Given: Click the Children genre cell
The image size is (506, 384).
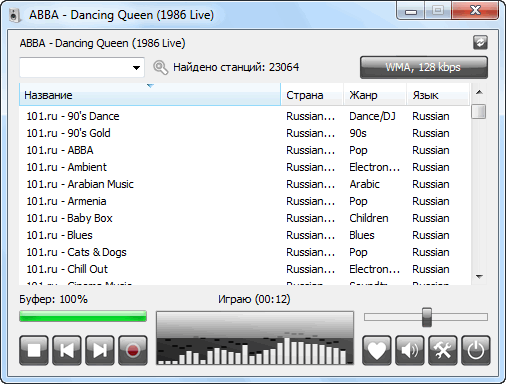Looking at the screenshot, I should tap(369, 218).
